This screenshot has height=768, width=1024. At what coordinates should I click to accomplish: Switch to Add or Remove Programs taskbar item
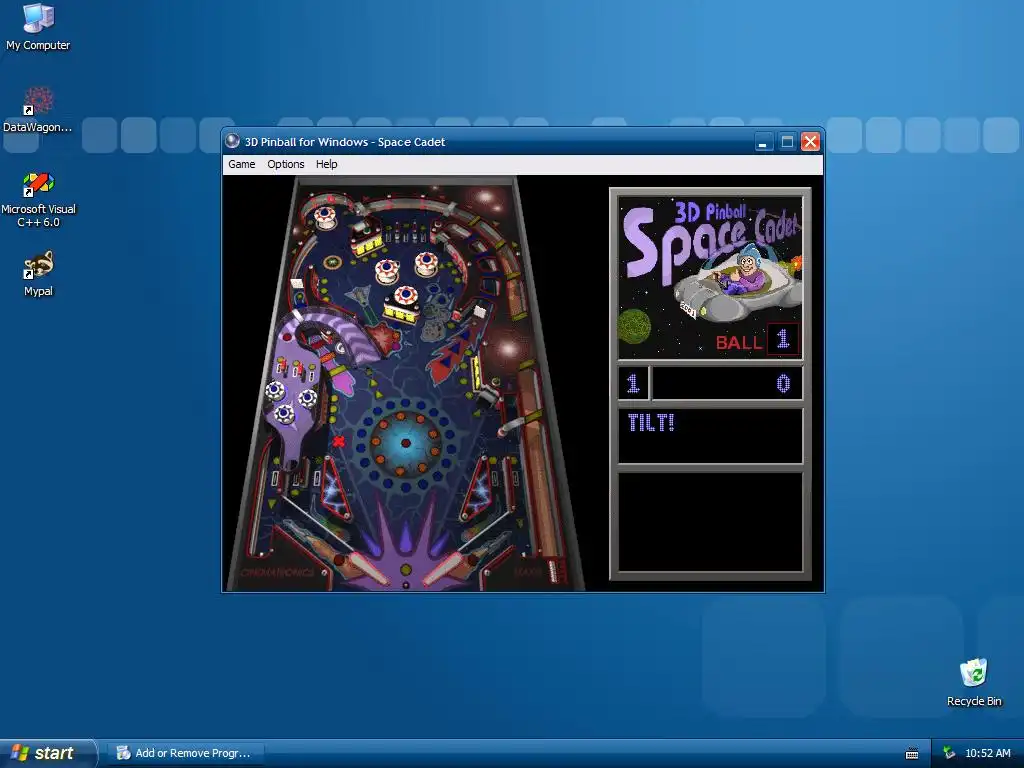pos(185,753)
